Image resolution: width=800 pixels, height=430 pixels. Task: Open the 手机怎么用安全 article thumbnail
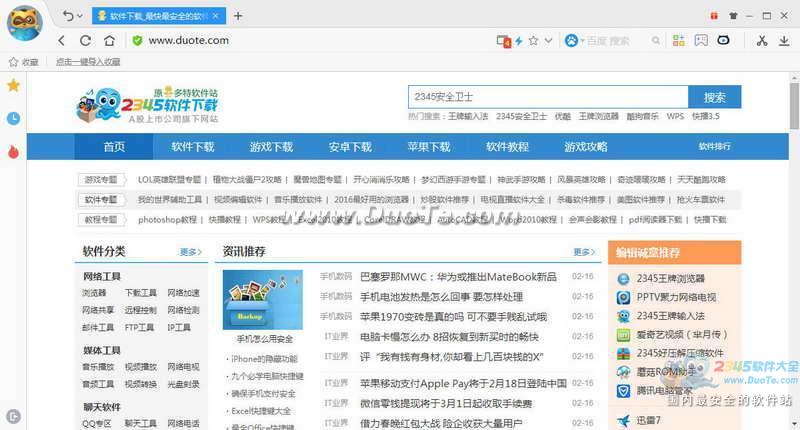263,300
